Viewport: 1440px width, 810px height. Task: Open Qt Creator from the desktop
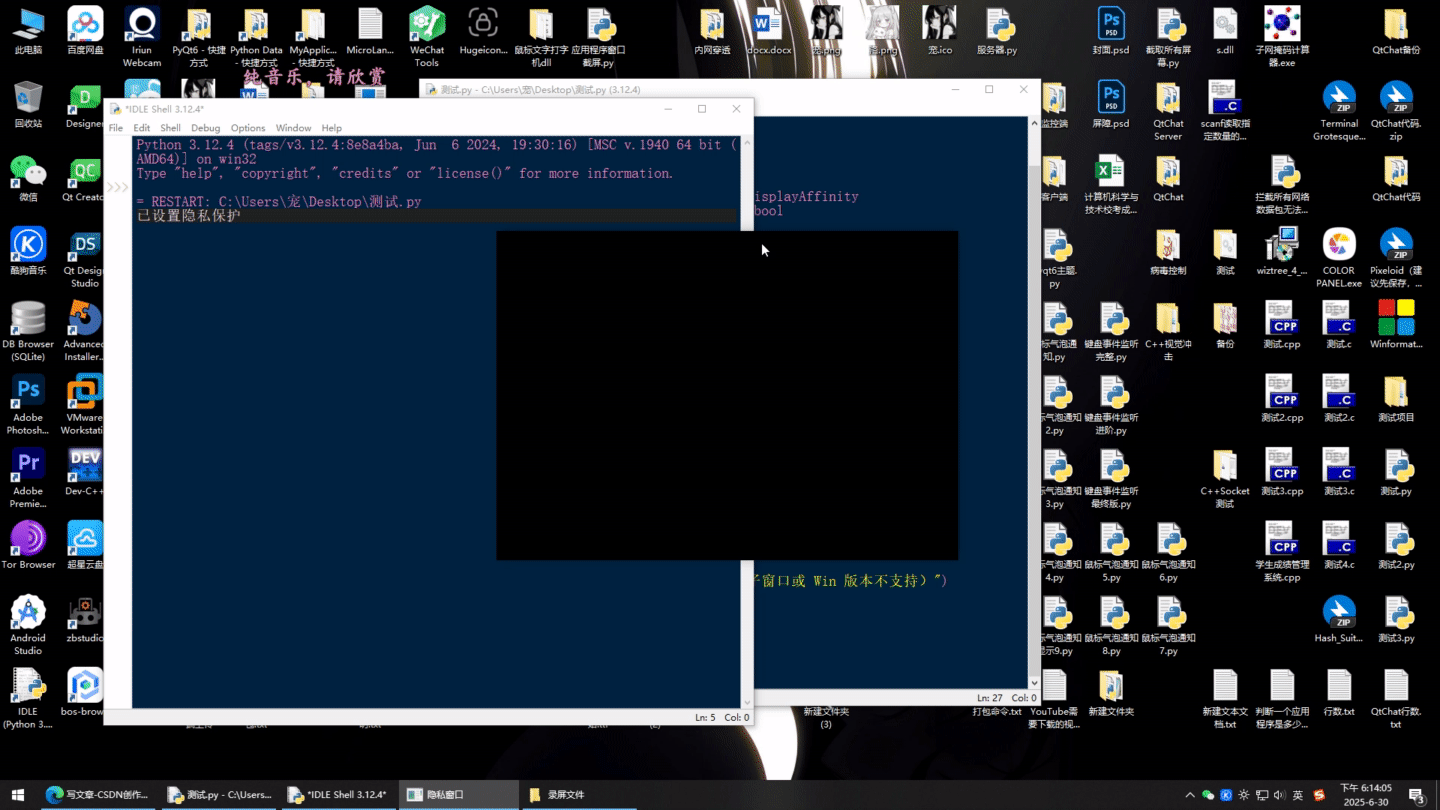point(84,170)
